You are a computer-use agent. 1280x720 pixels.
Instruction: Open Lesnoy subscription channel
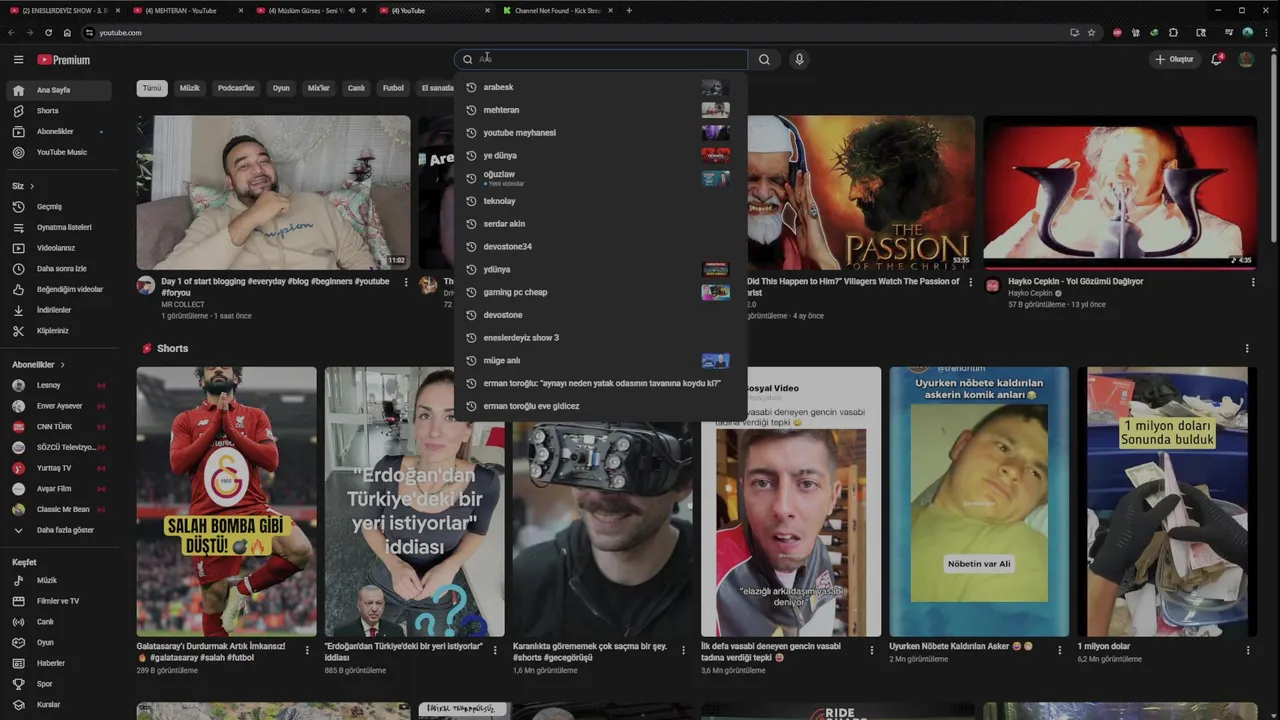pyautogui.click(x=59, y=385)
